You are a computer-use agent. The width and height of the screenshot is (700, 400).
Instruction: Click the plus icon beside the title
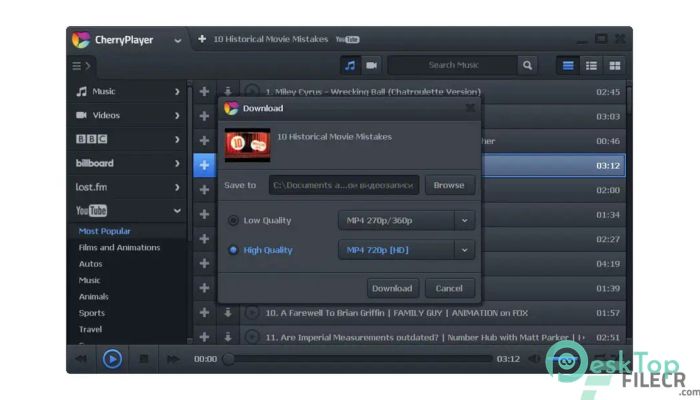202,39
